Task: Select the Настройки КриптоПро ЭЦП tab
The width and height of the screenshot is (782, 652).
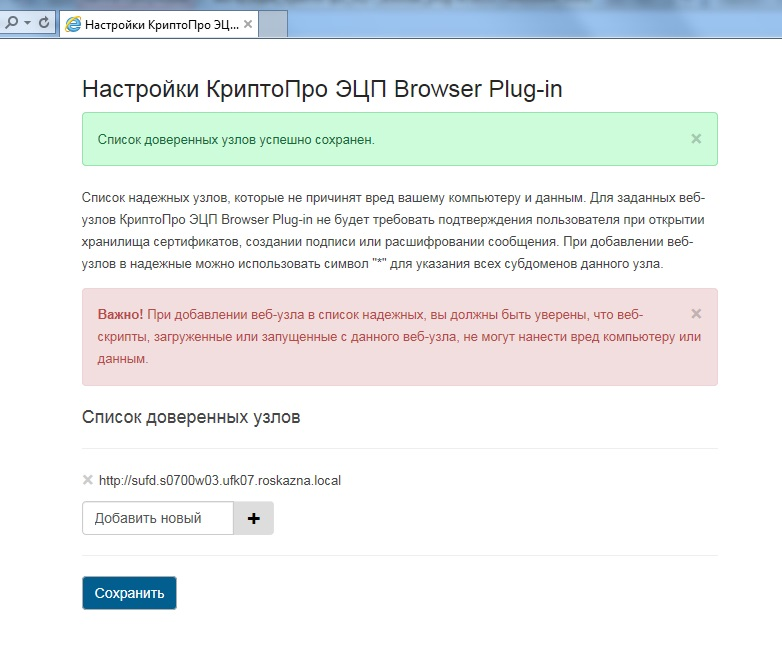Action: [x=159, y=24]
